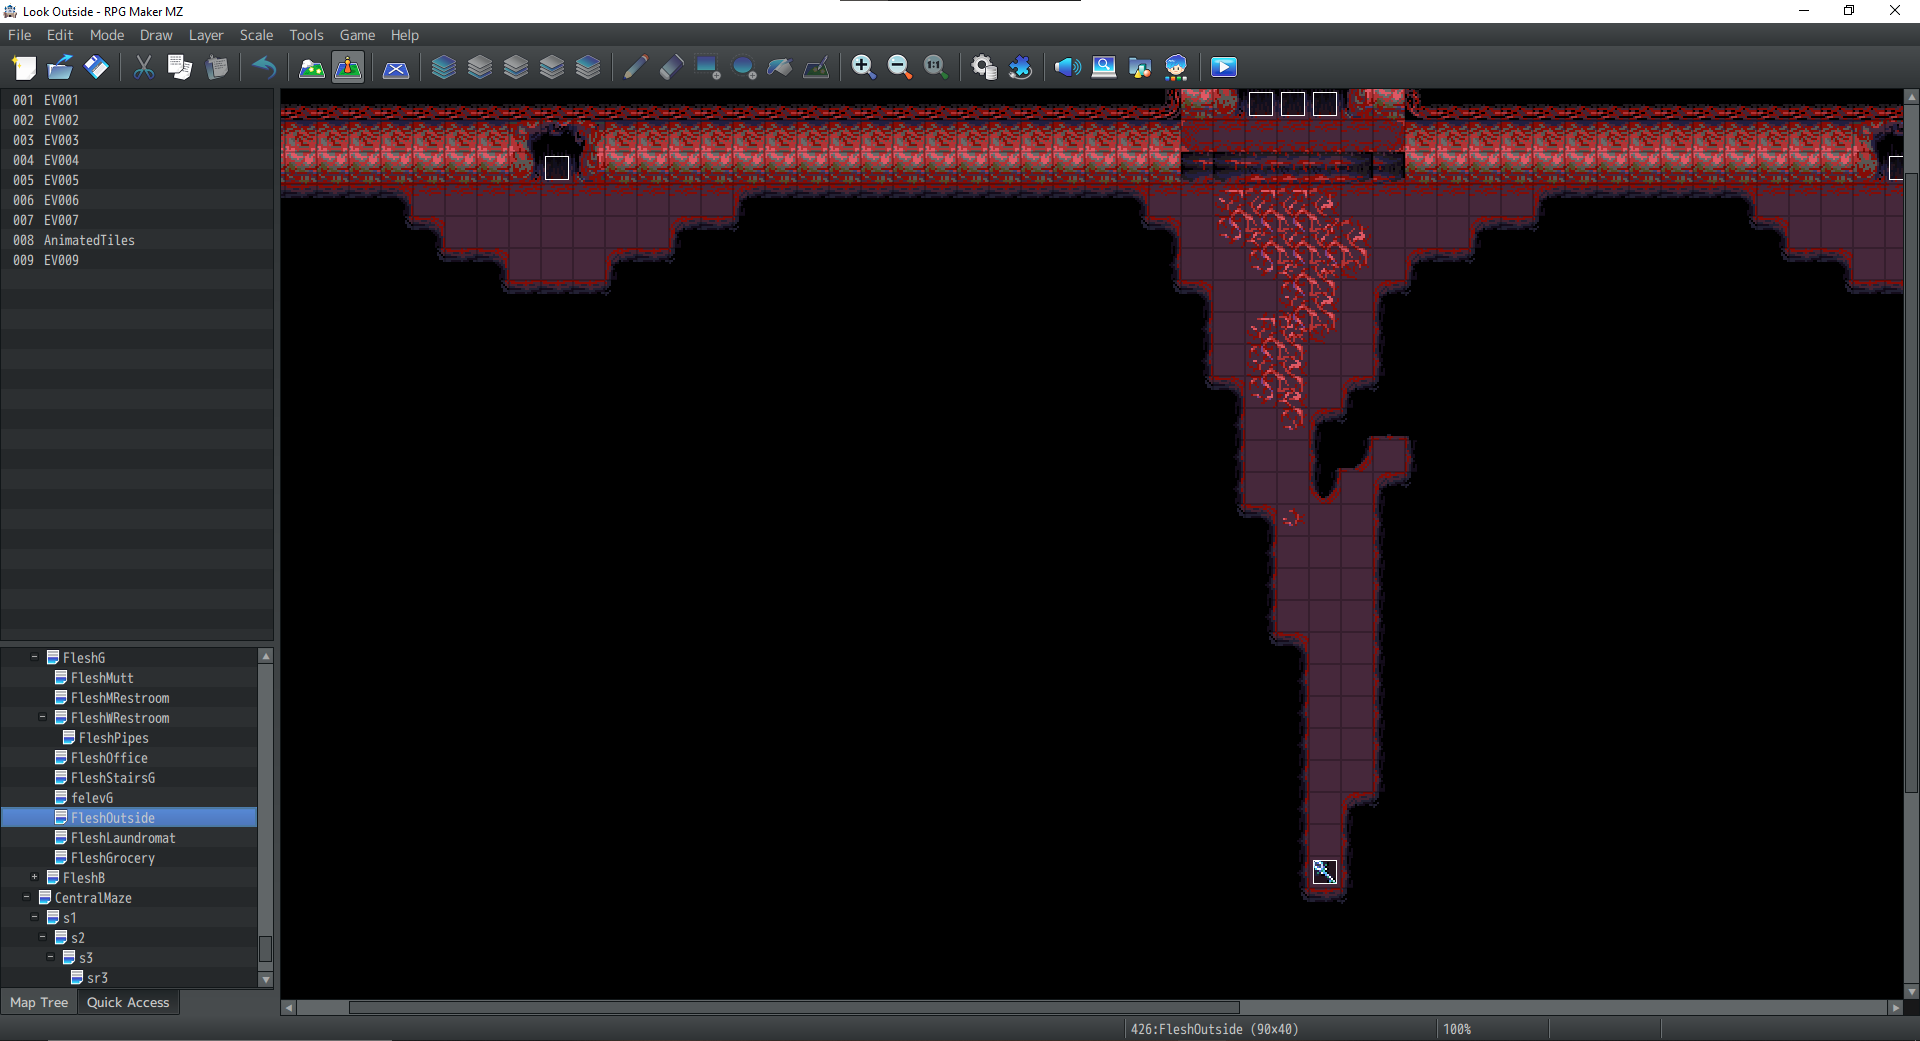Undo the last action with the arrow icon

coord(264,67)
